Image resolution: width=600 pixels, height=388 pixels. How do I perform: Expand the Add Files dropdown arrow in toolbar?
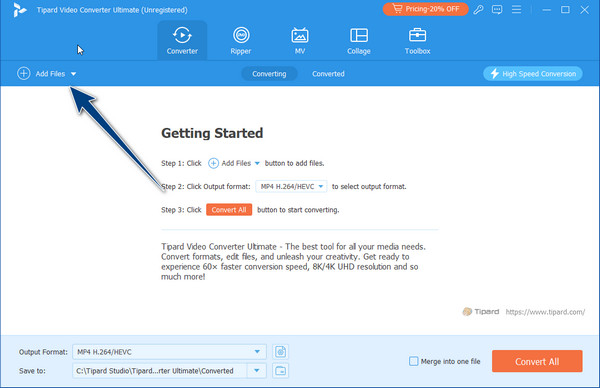[73, 74]
